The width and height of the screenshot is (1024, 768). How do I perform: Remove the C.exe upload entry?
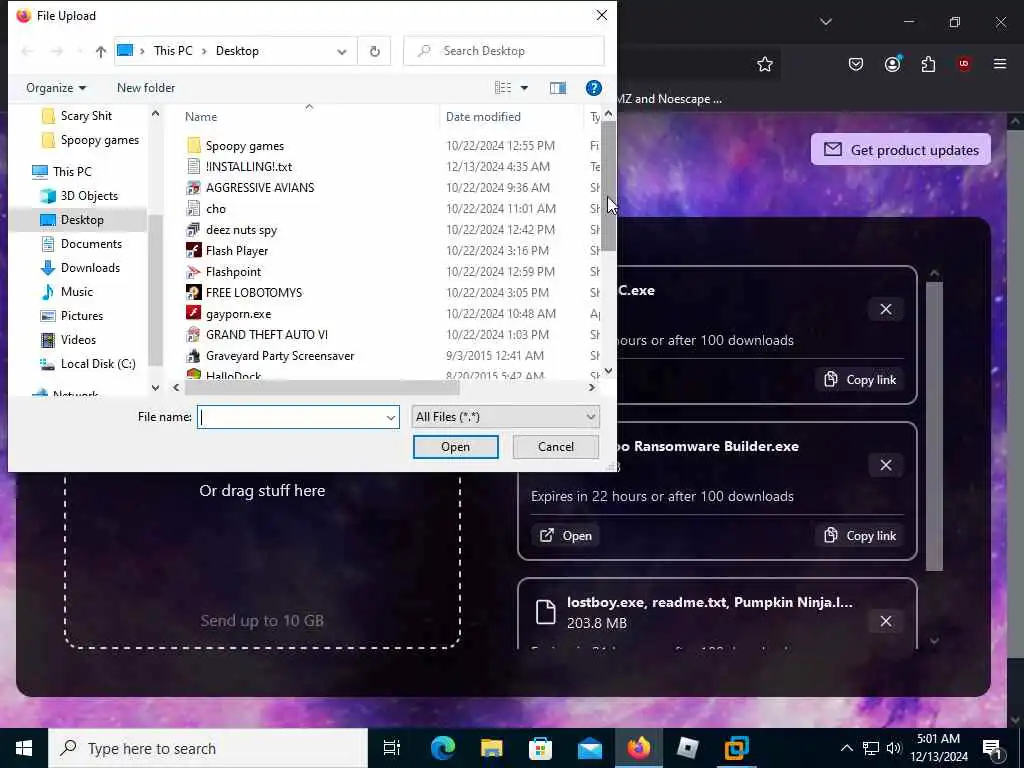(x=886, y=309)
